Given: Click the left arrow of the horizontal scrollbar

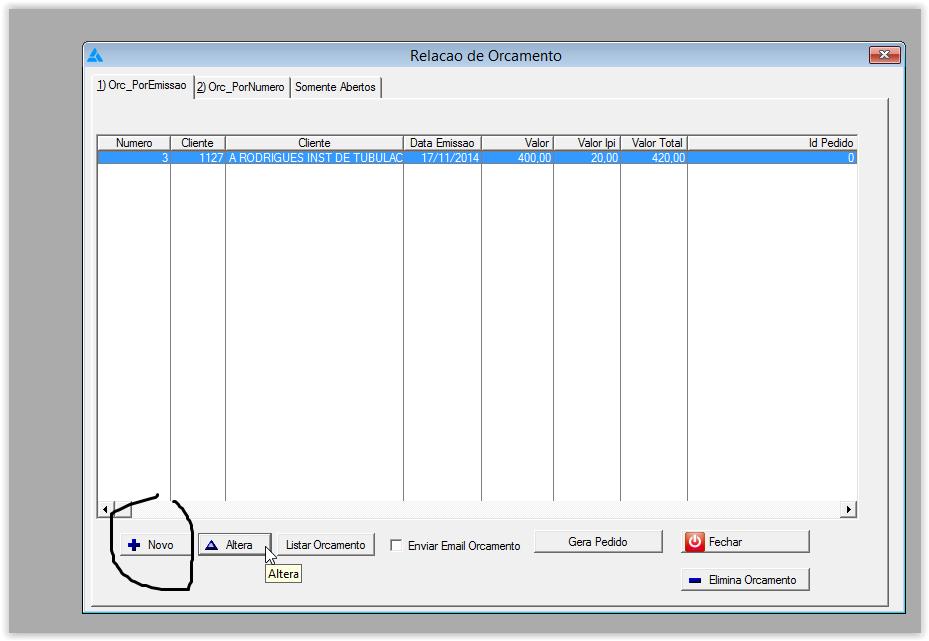Looking at the screenshot, I should [105, 509].
